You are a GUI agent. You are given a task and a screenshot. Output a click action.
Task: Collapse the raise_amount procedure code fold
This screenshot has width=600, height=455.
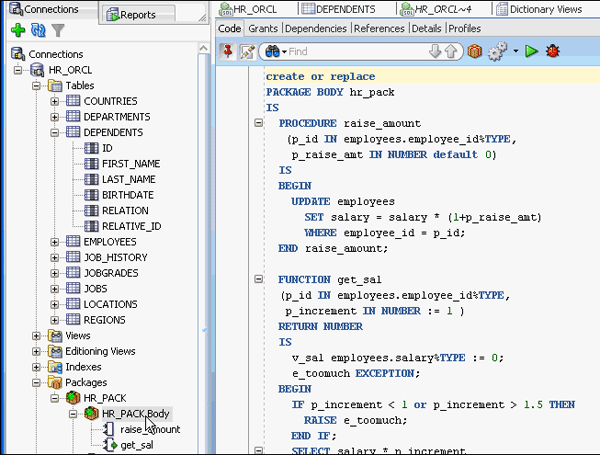(x=258, y=123)
